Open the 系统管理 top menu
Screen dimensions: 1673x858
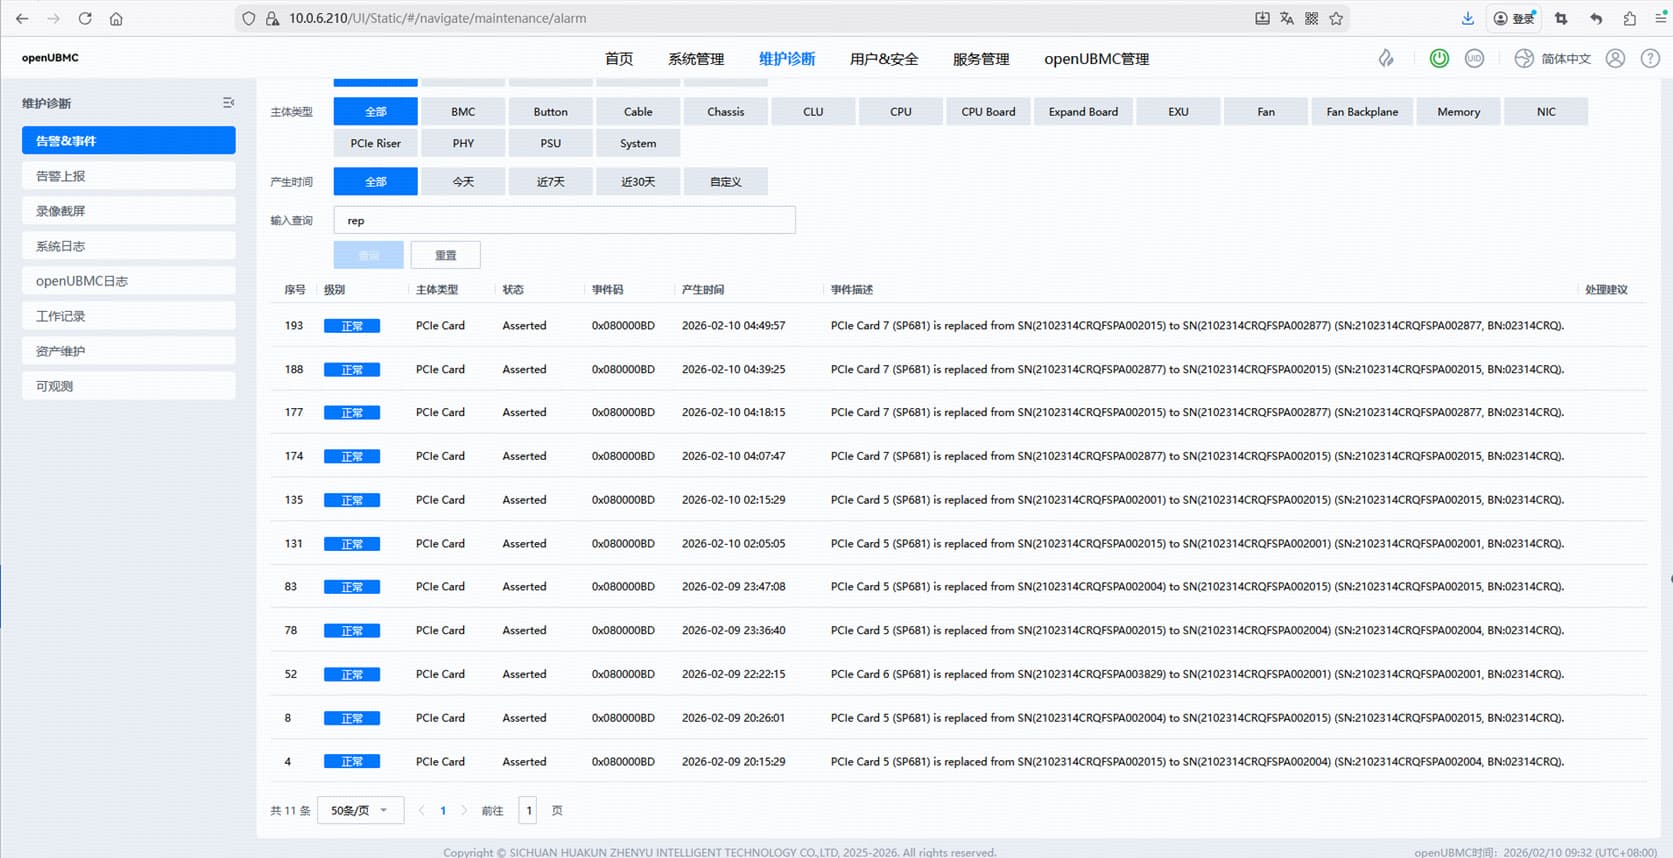696,59
